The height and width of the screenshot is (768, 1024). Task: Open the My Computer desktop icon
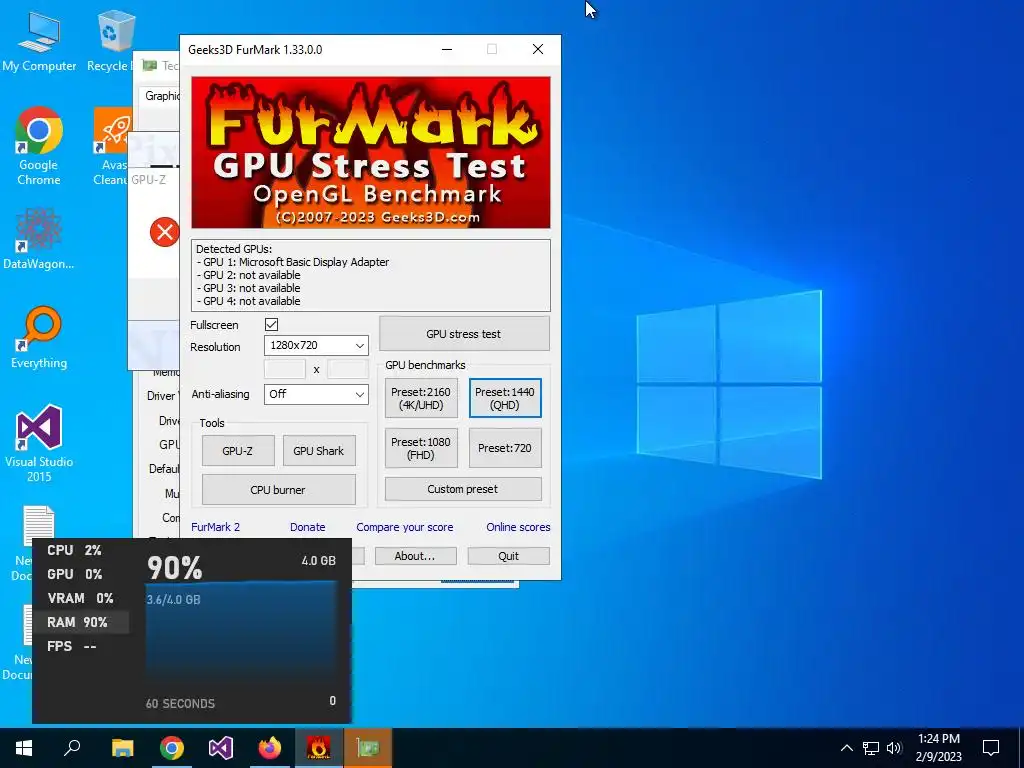[x=39, y=40]
